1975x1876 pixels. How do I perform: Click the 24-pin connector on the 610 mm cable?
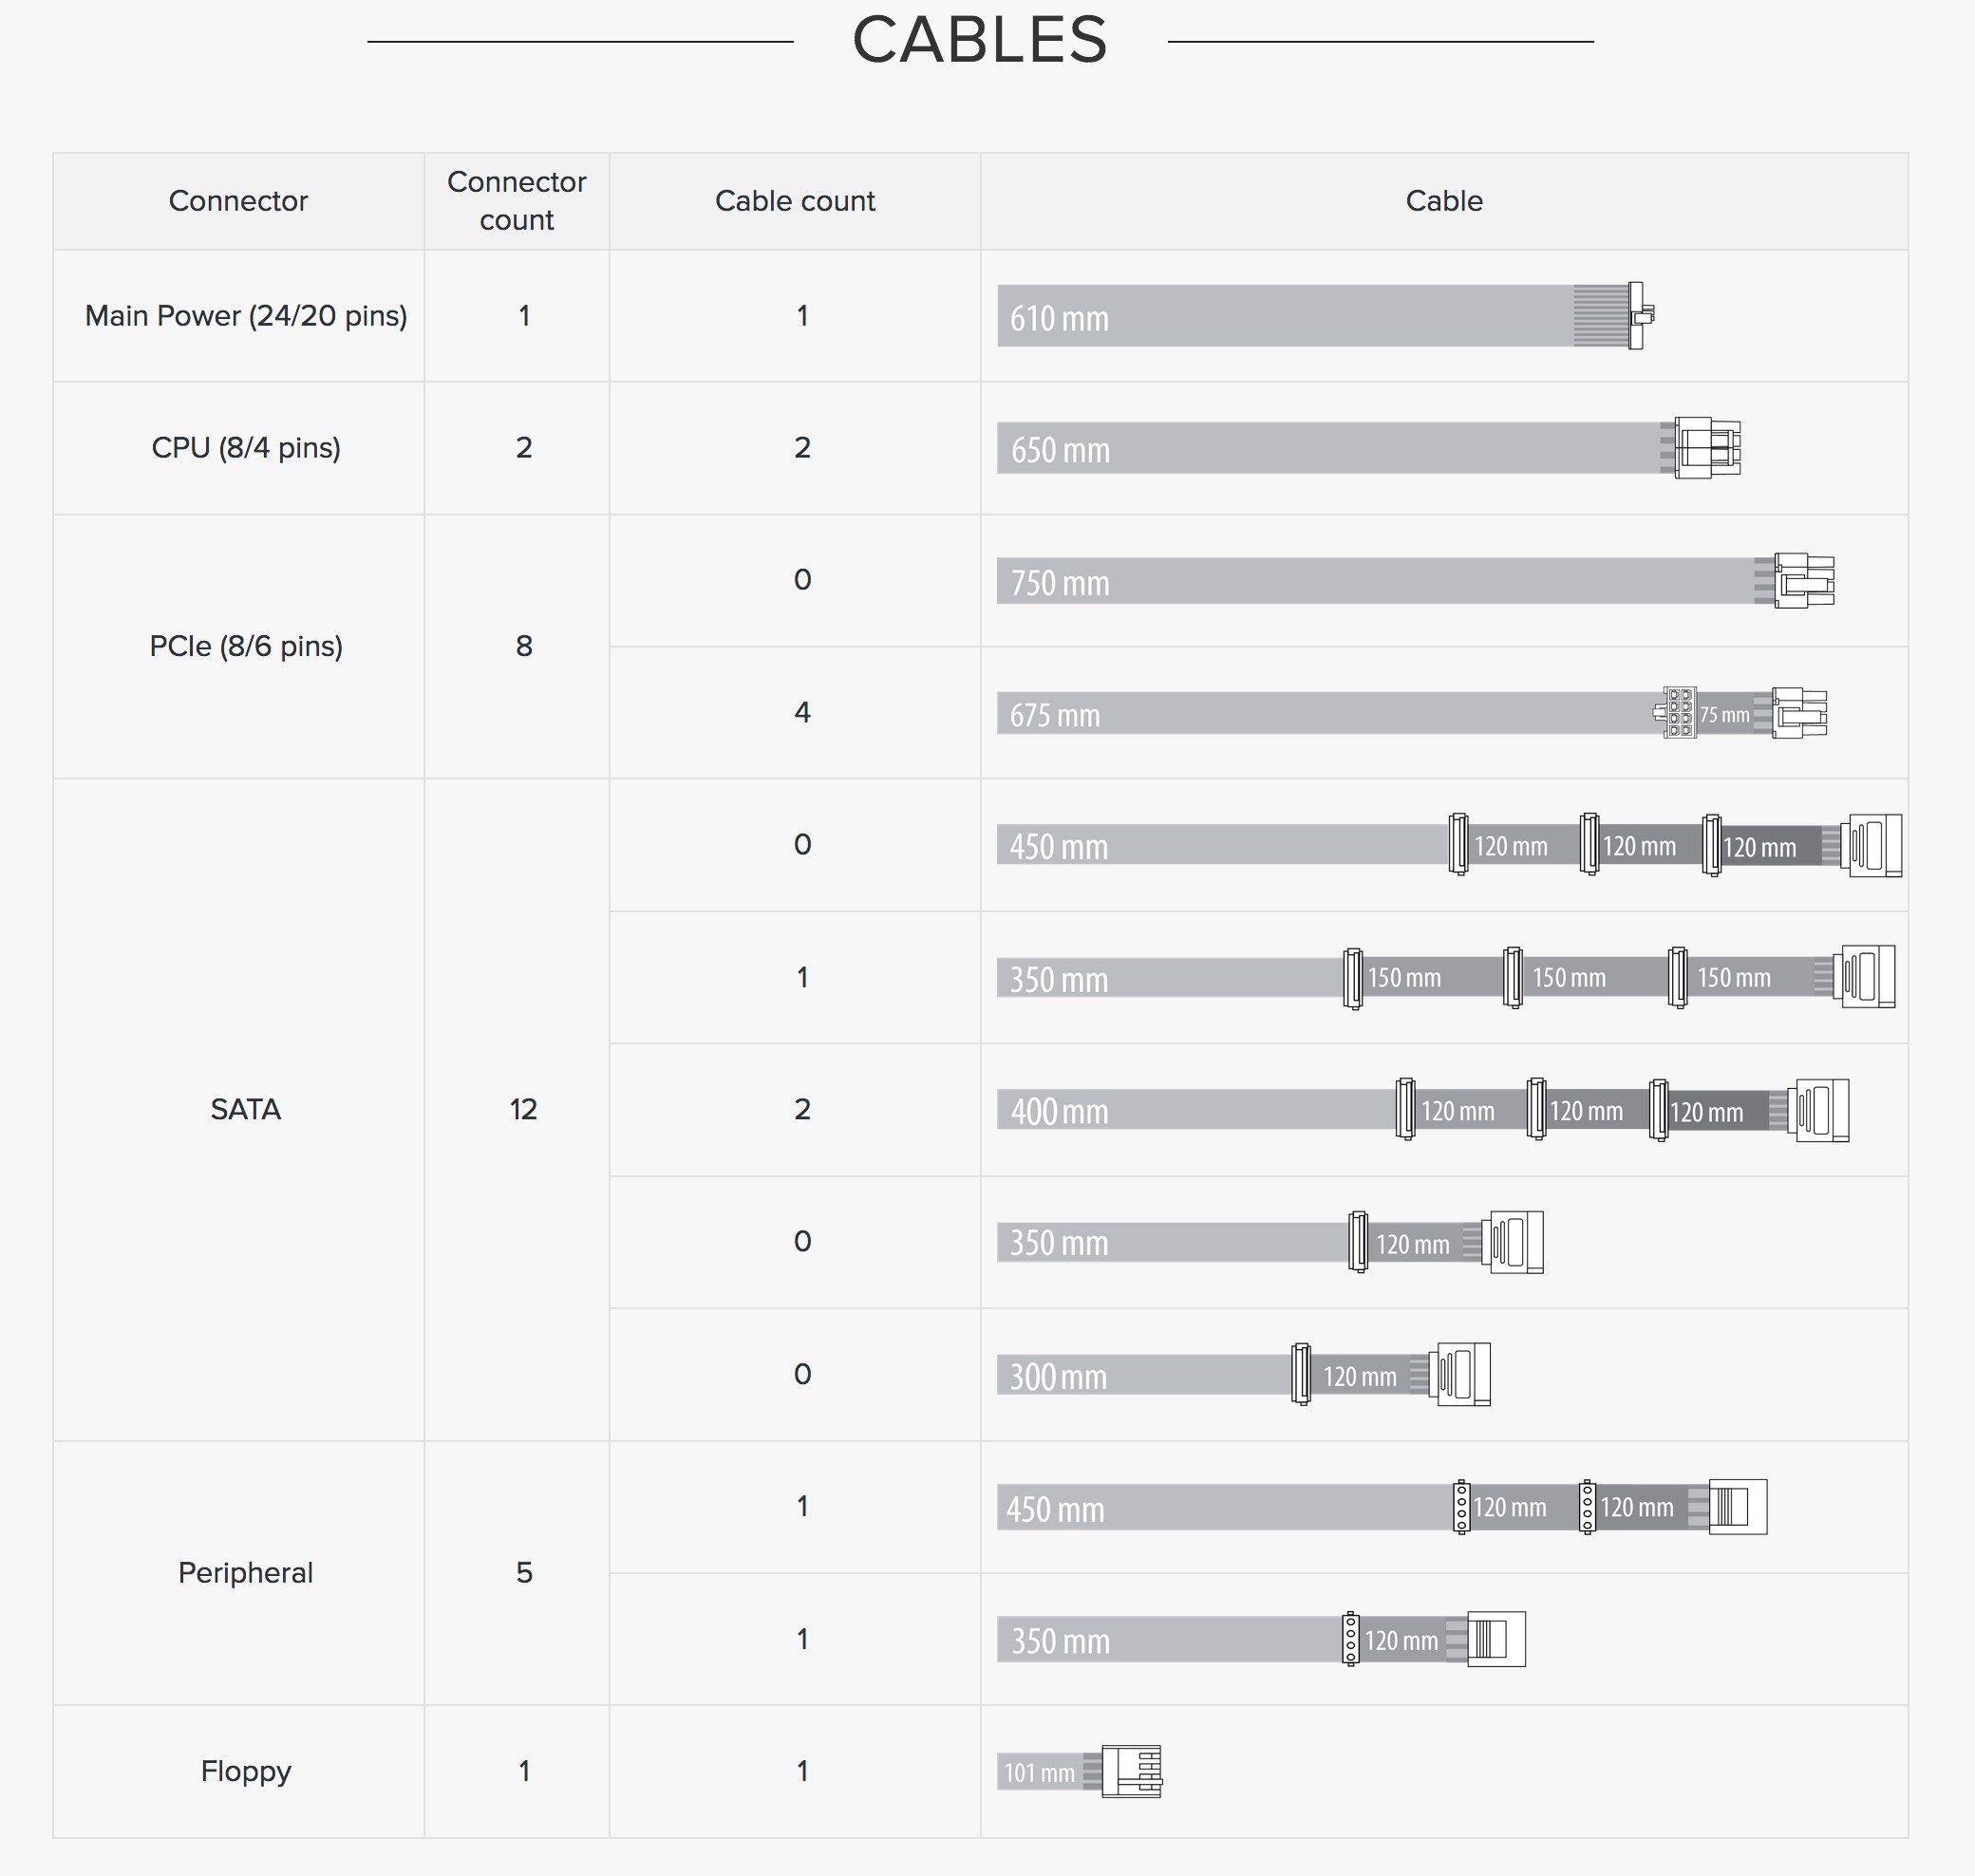pyautogui.click(x=1638, y=316)
